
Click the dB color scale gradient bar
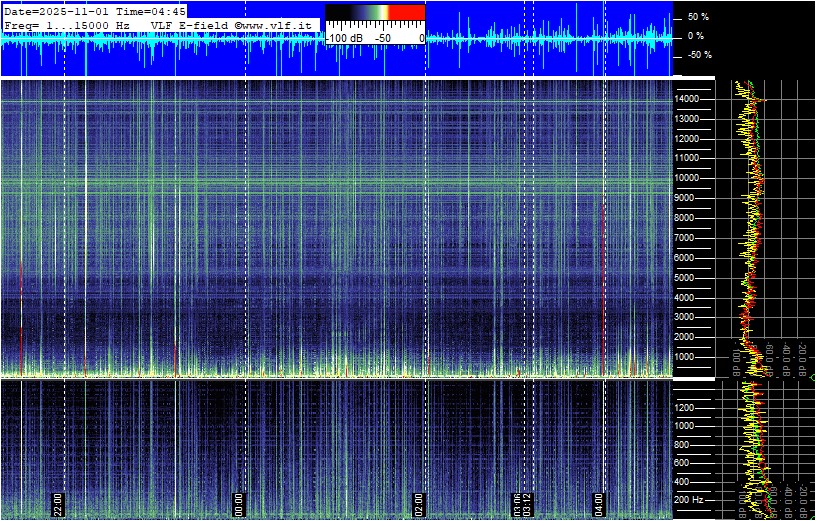pyautogui.click(x=375, y=13)
